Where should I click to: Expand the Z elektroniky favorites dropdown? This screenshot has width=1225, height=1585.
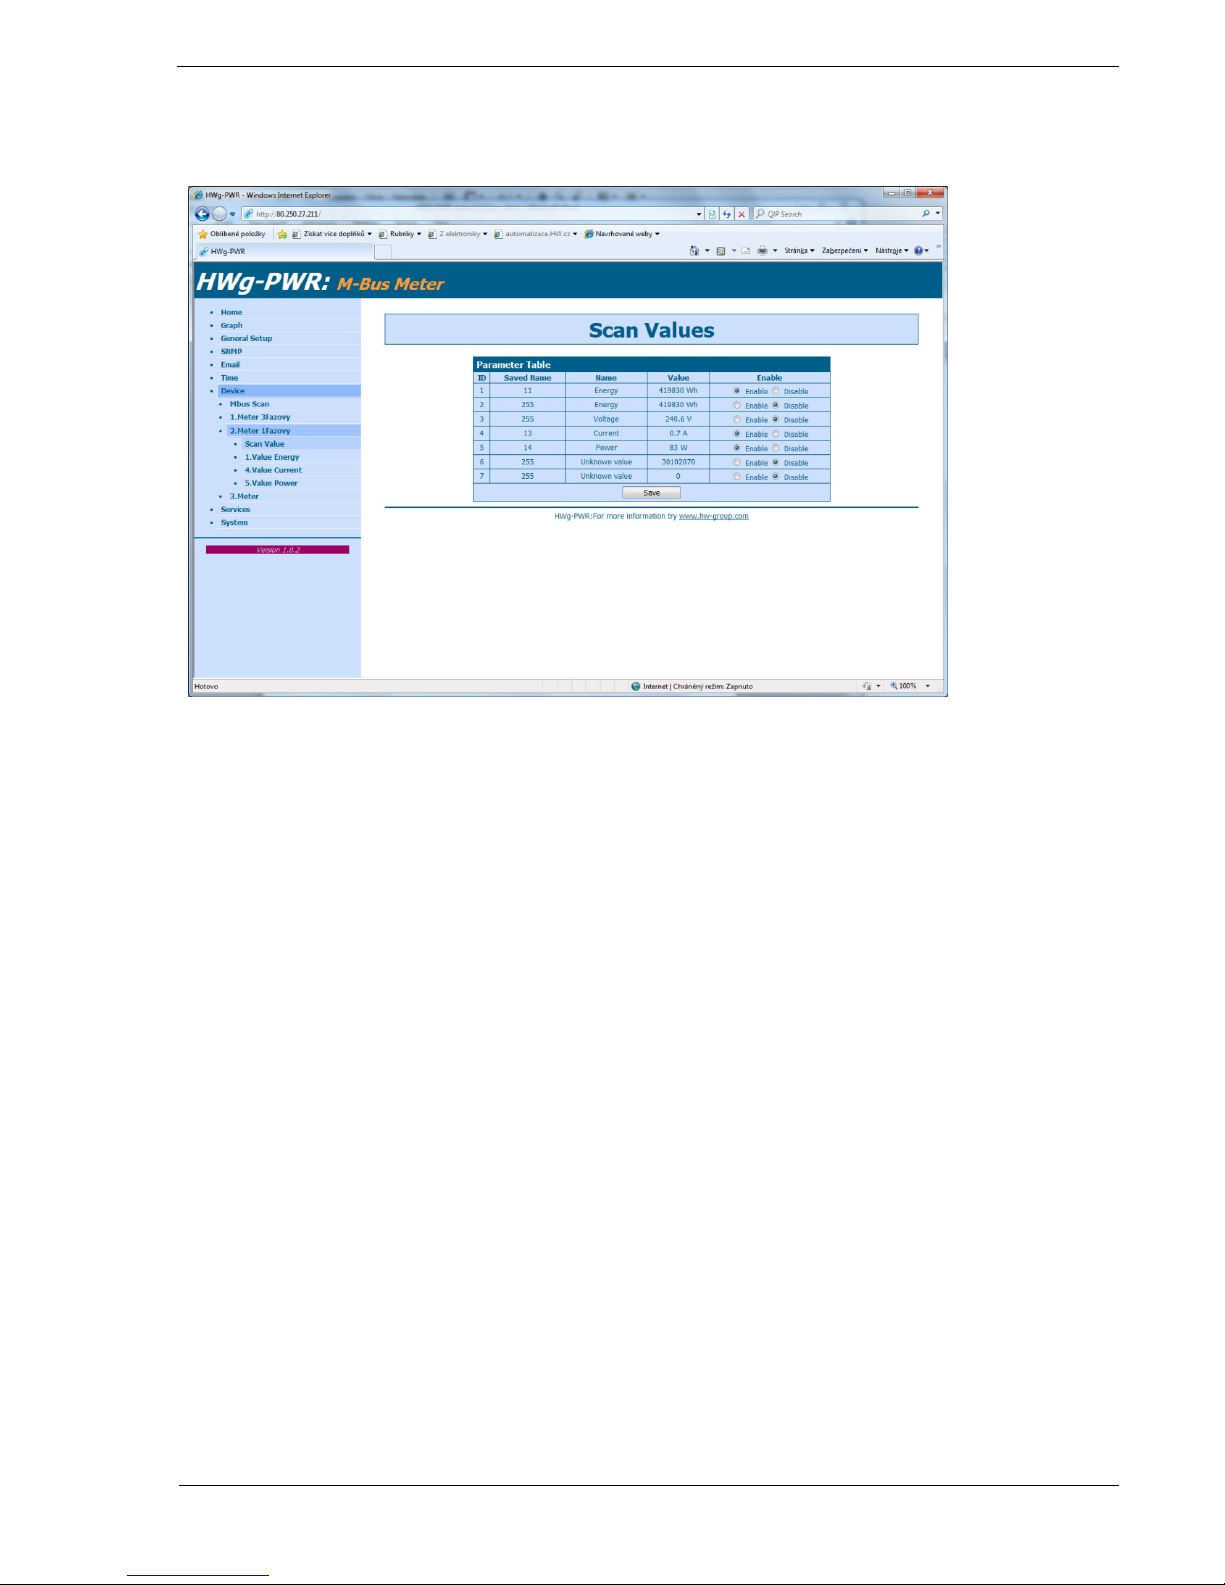coord(485,234)
